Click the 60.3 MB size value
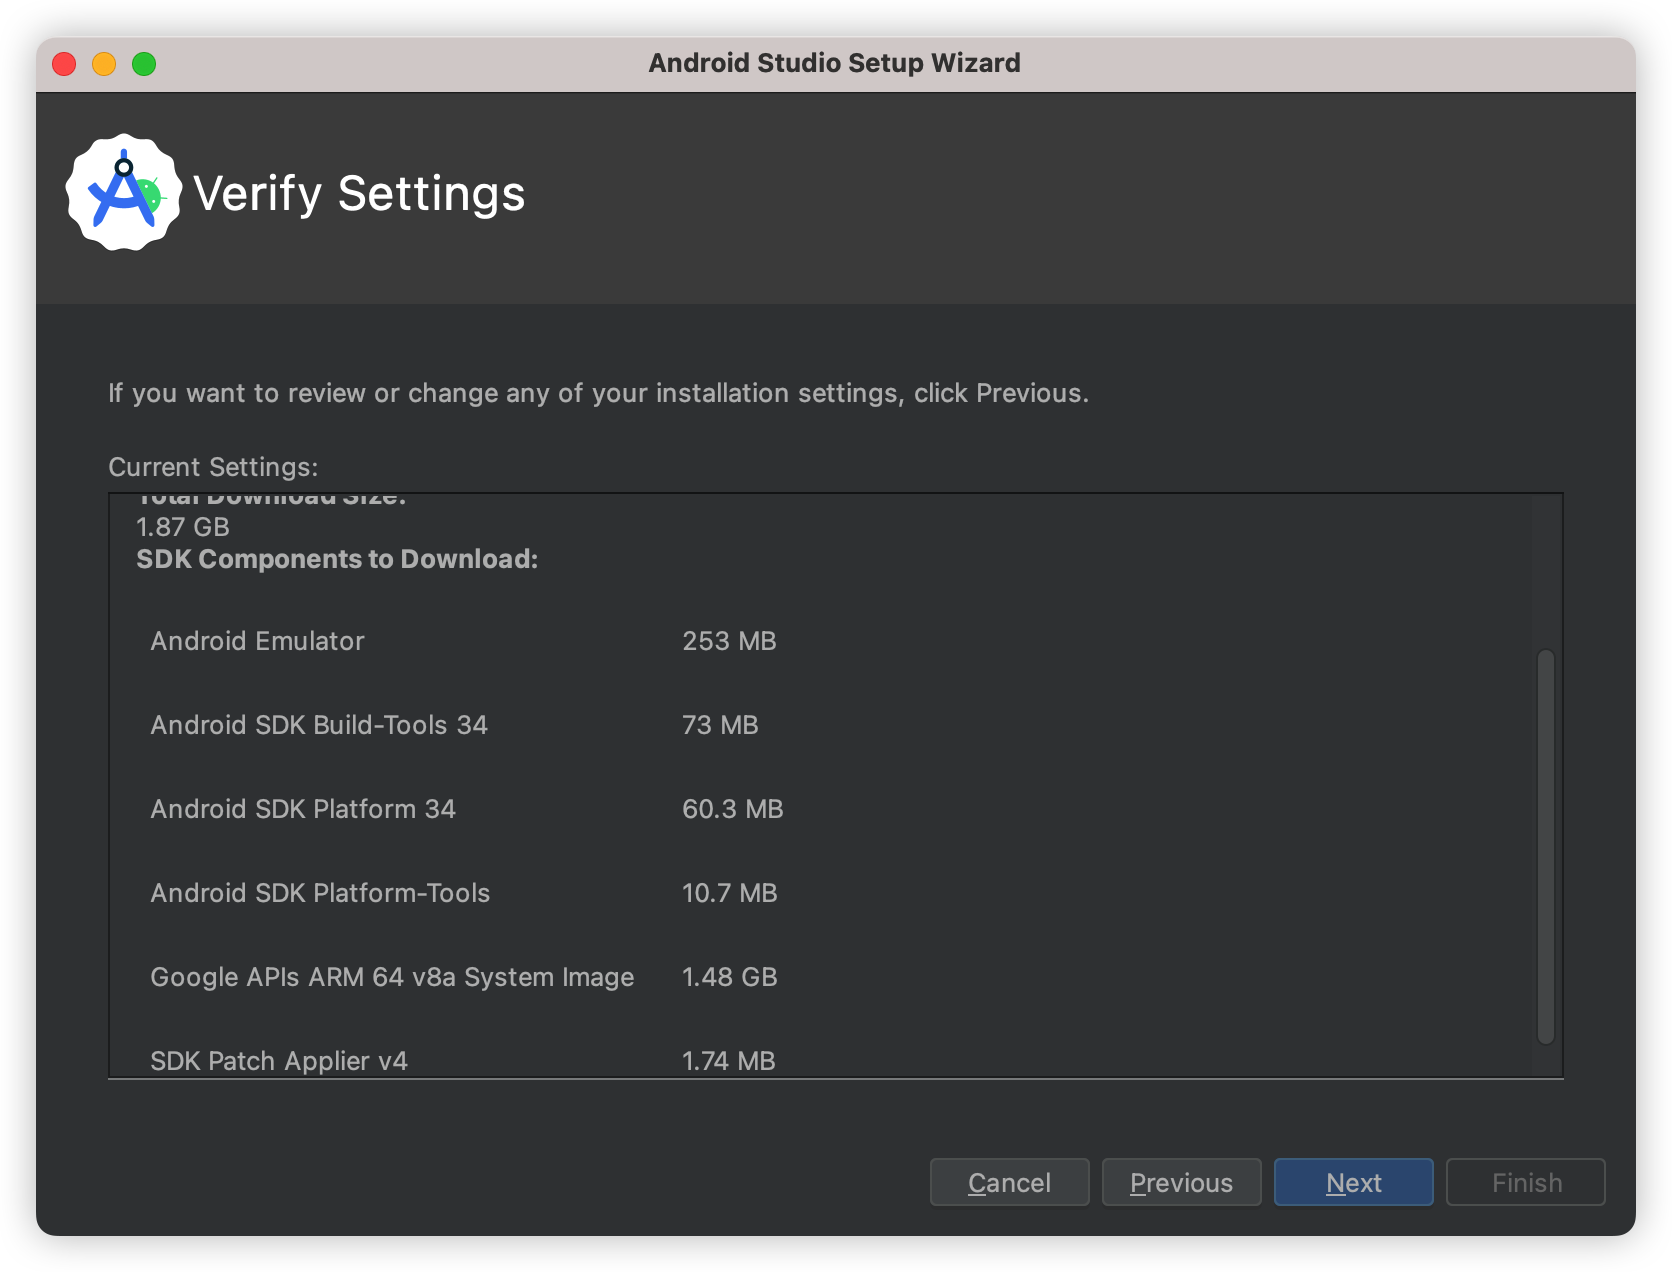This screenshot has width=1672, height=1272. tap(733, 809)
